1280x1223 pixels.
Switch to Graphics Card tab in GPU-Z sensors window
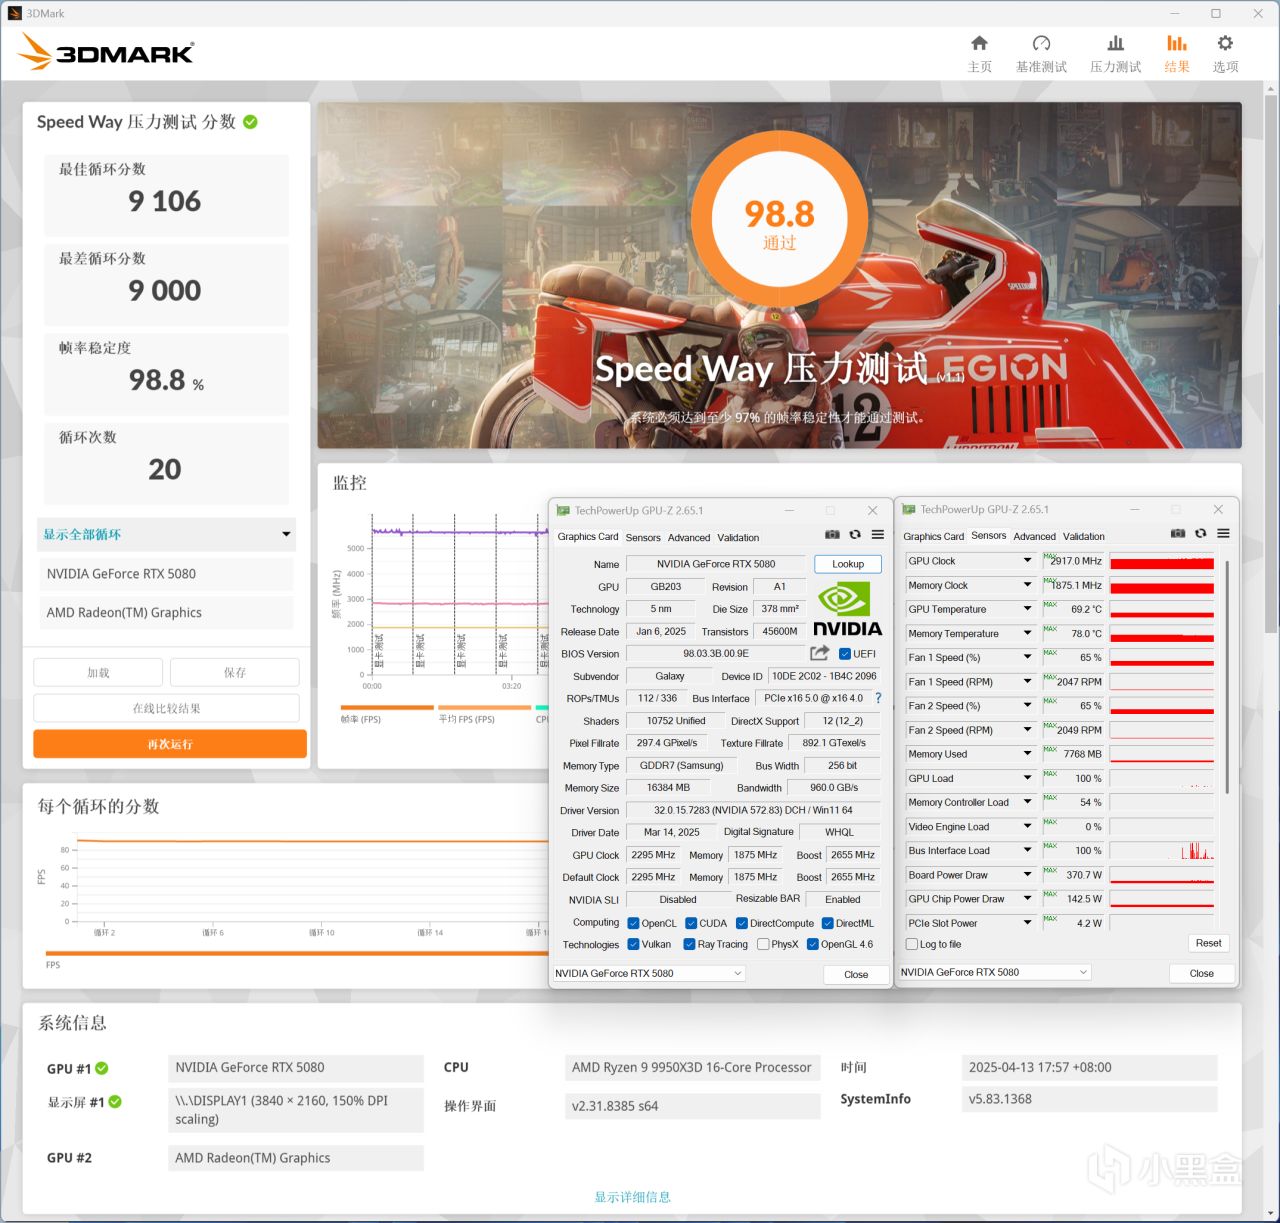click(933, 536)
